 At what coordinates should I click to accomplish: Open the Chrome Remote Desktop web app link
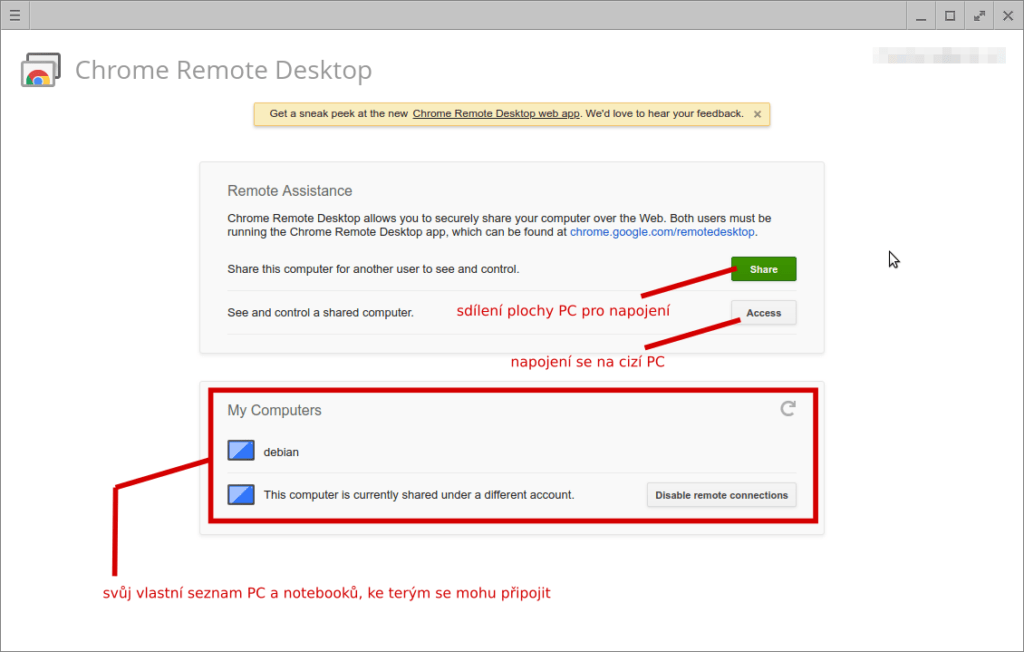[496, 114]
